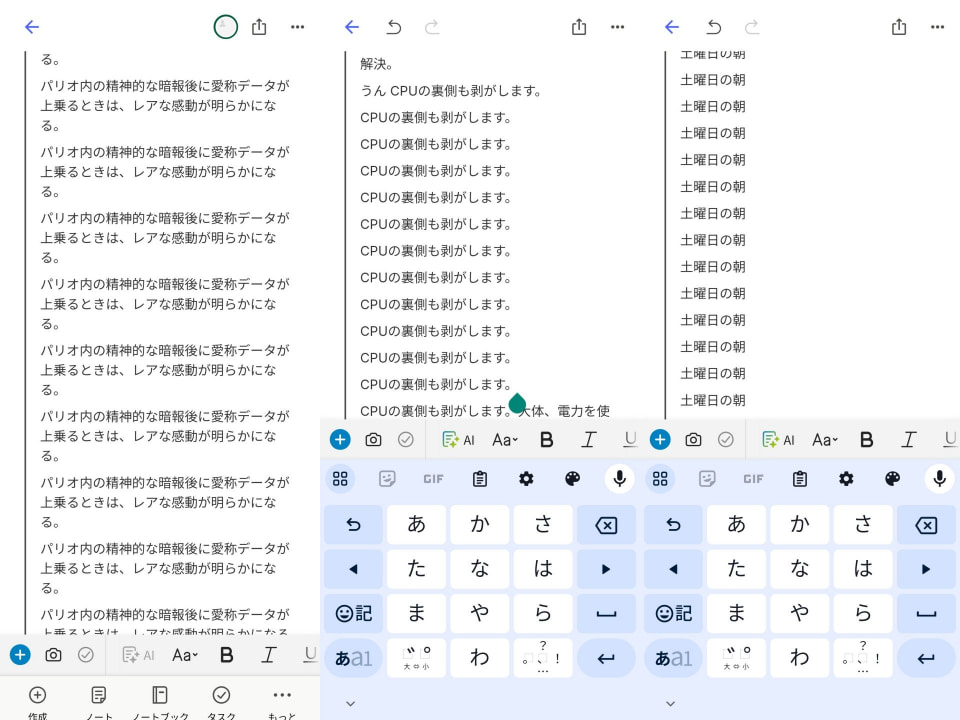Expand the Aa text style dropdown on the left screen
Viewport: 960px width, 720px height.
(x=185, y=655)
